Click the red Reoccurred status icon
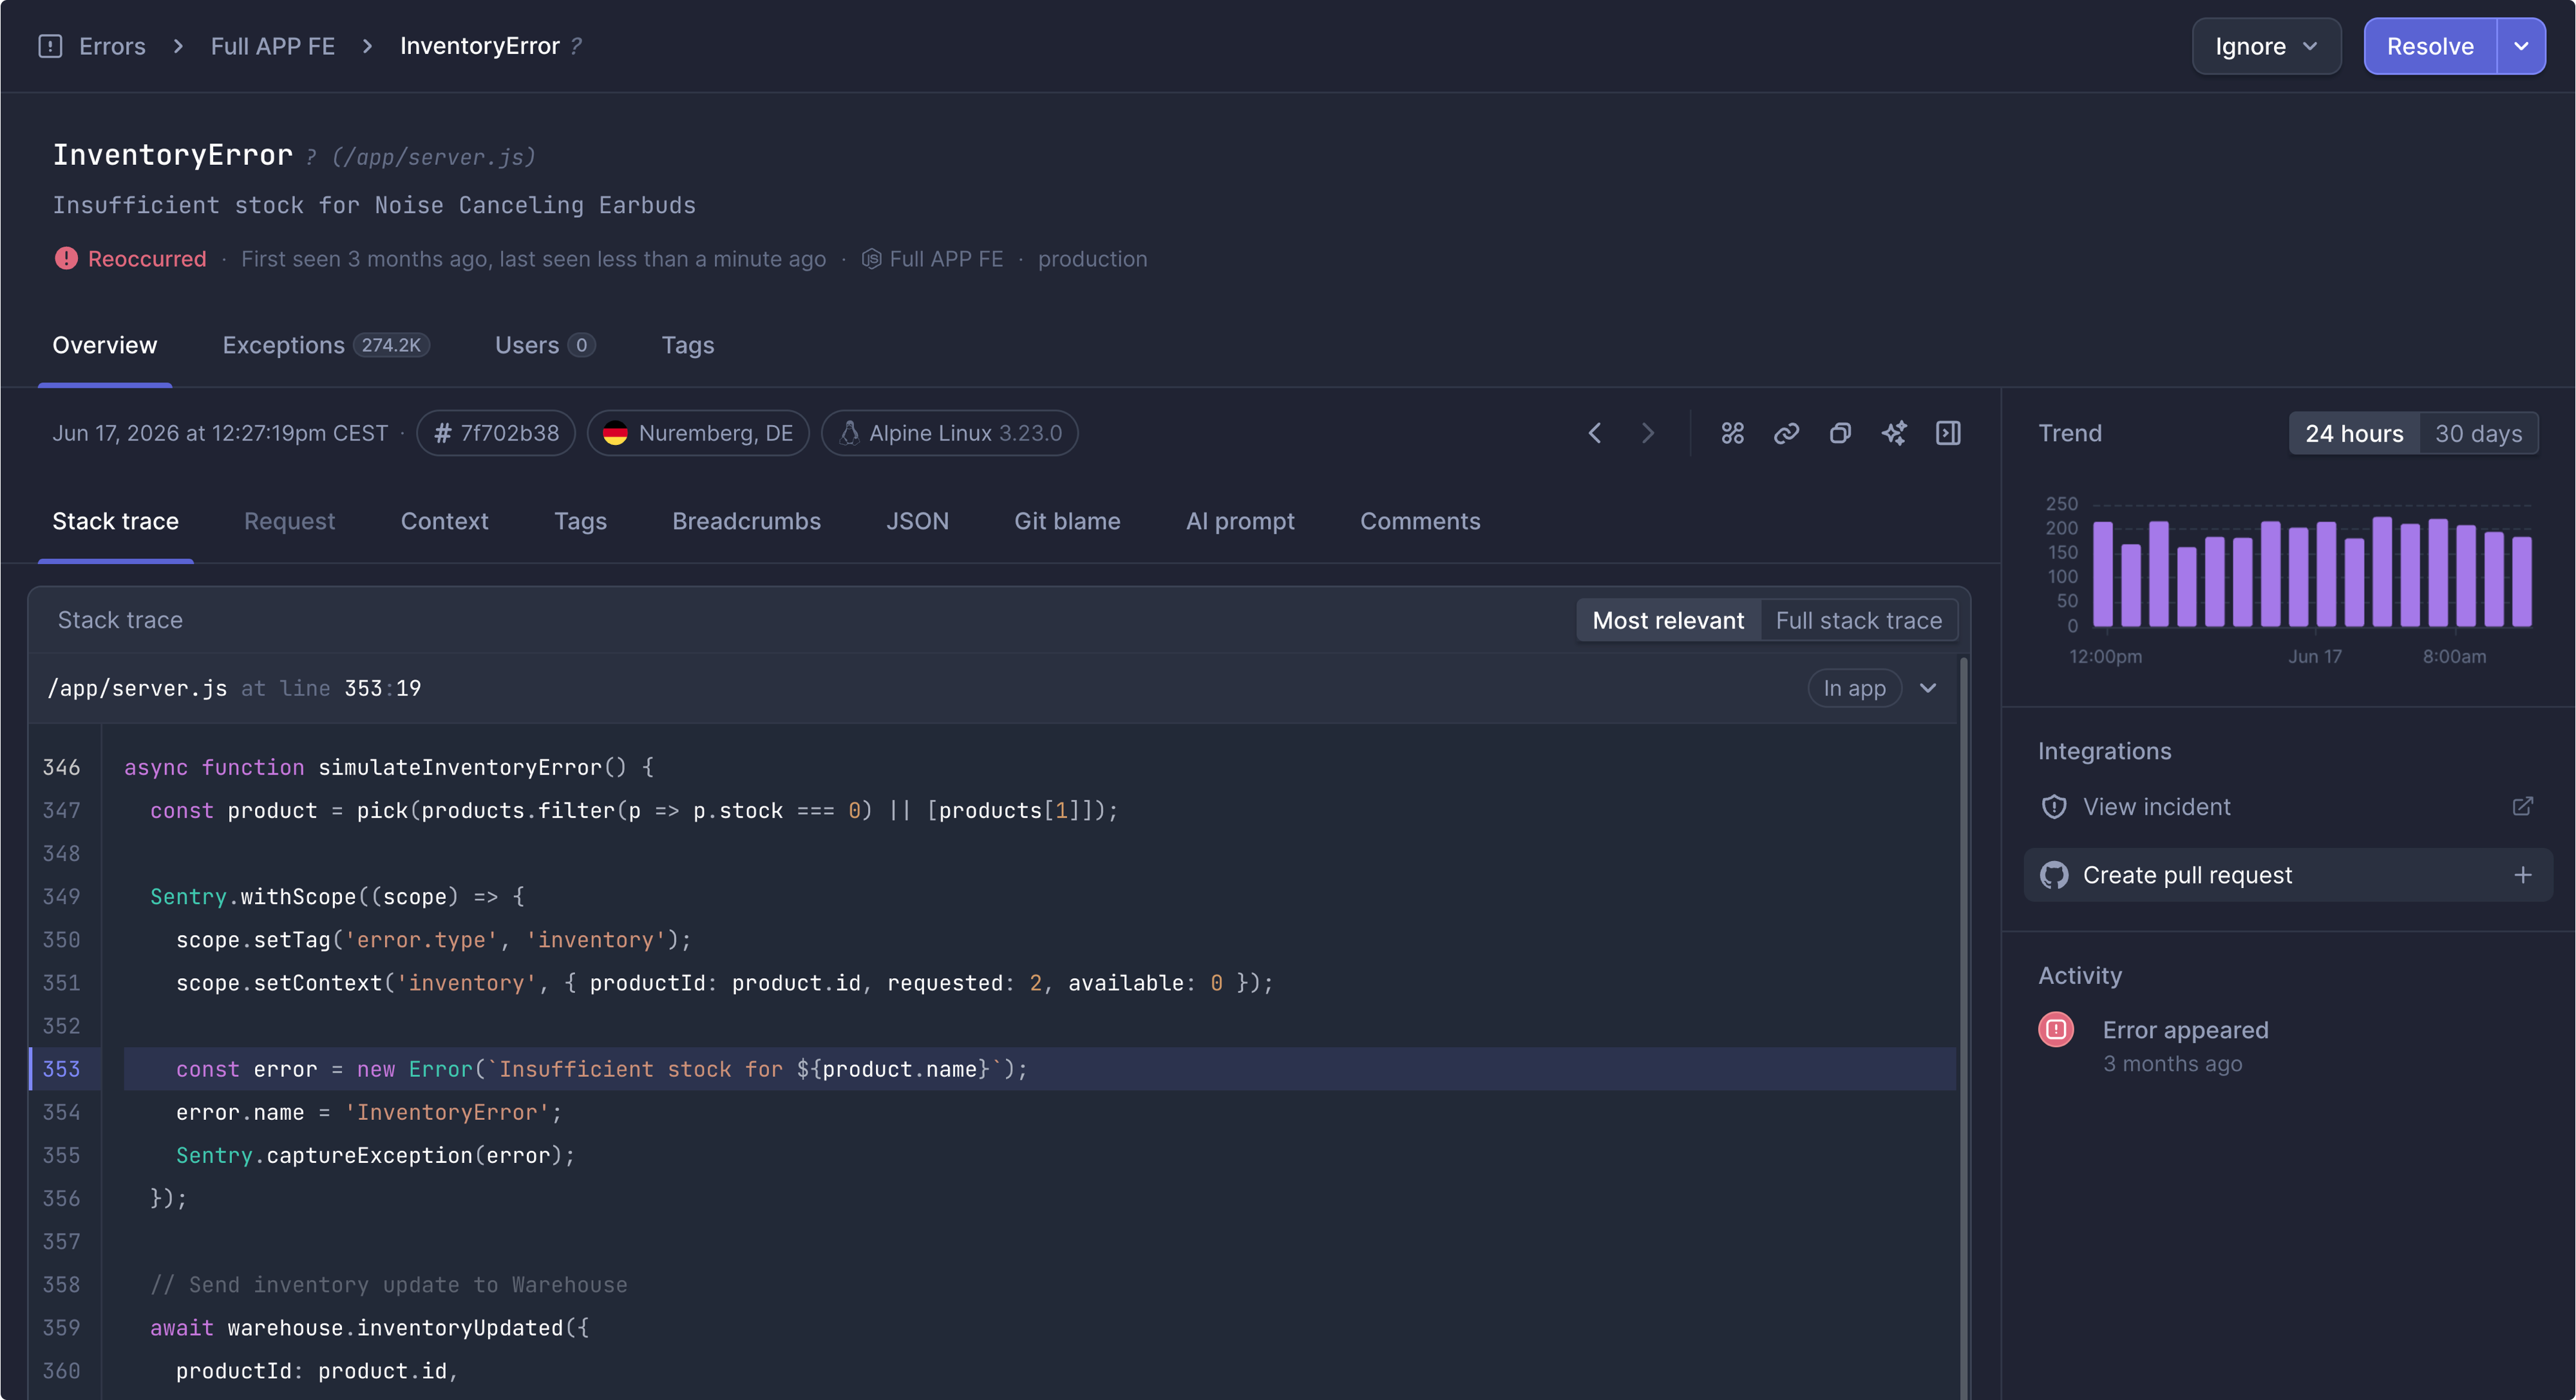 click(x=66, y=259)
